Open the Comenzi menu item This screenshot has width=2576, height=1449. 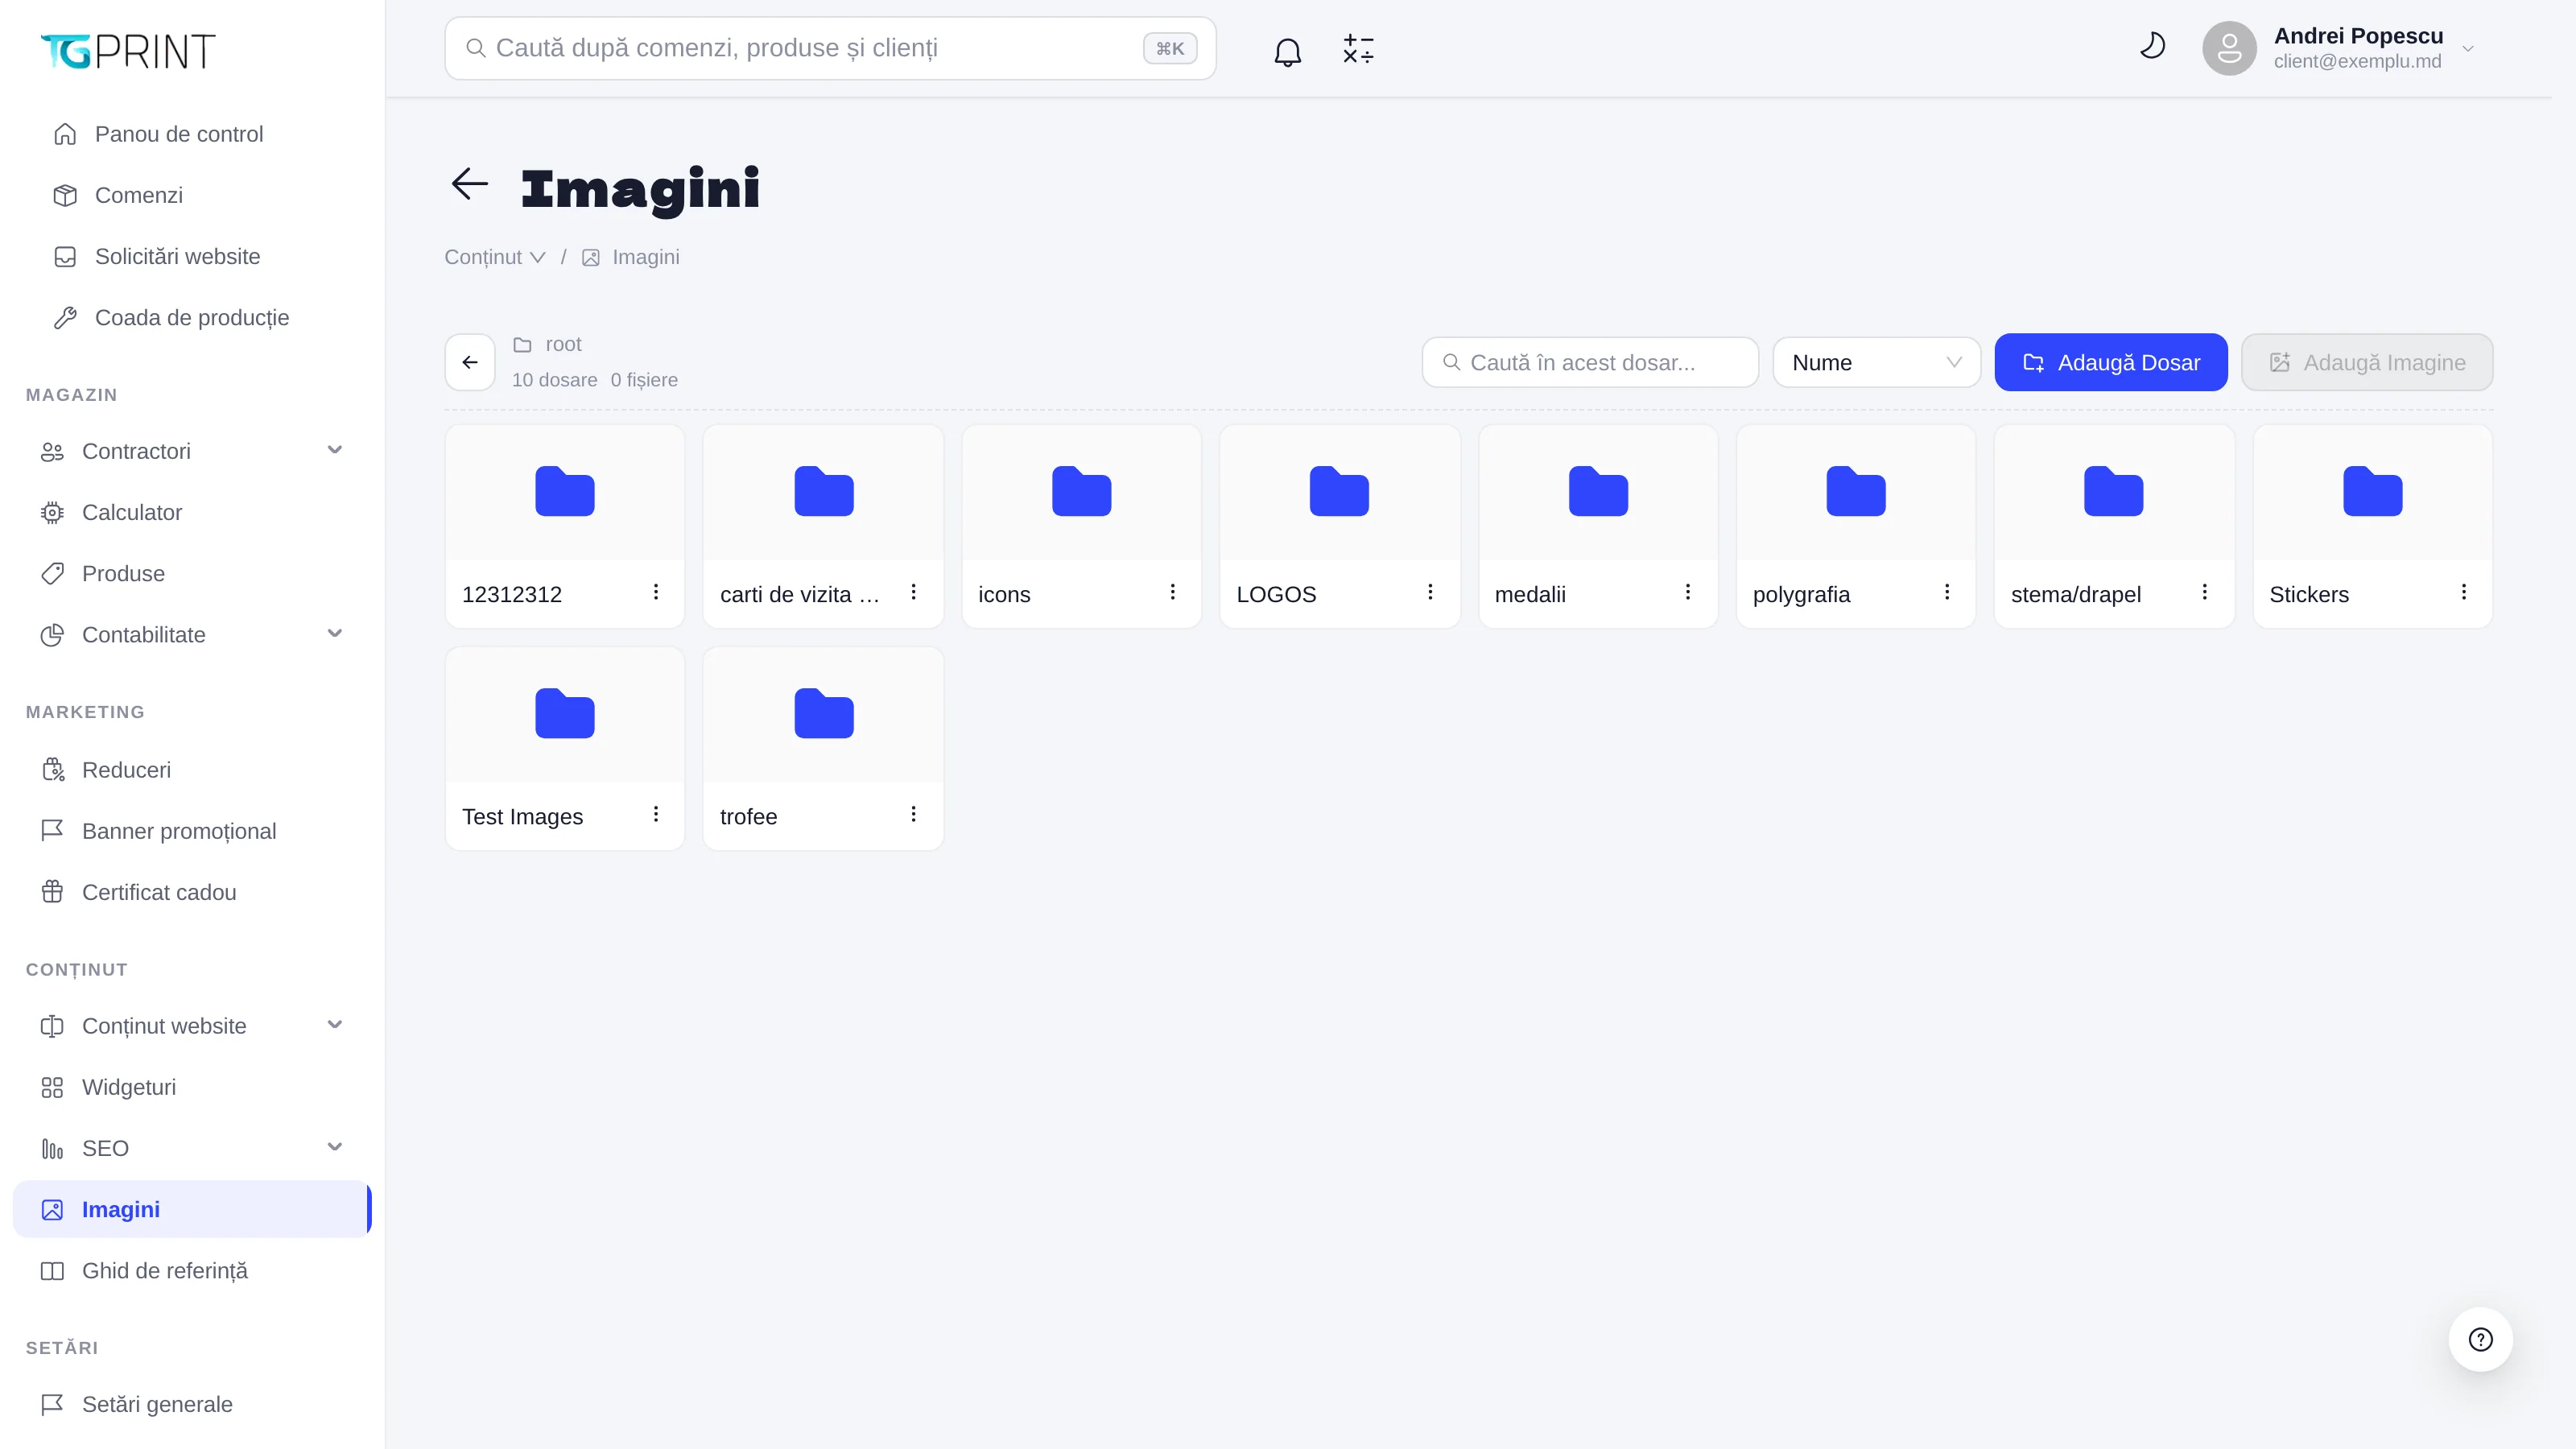point(192,195)
